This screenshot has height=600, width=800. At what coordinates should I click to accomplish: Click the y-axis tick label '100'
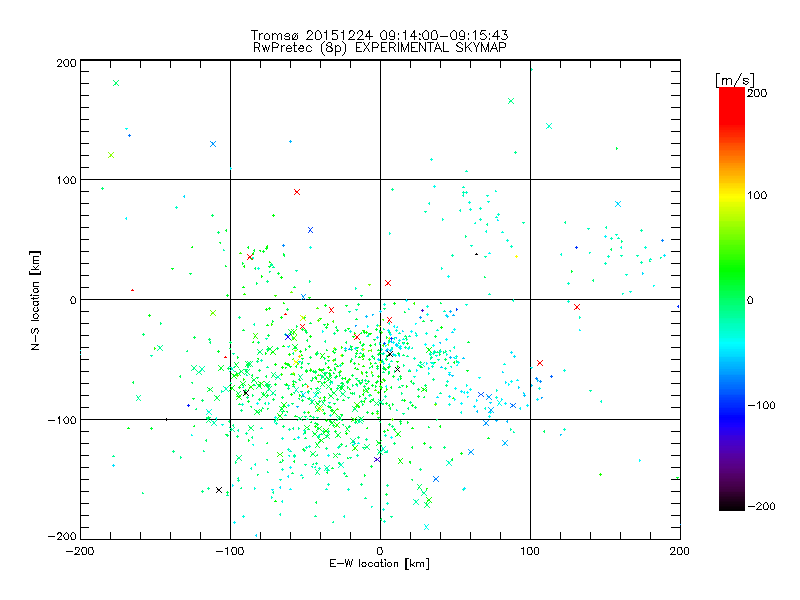(66, 180)
